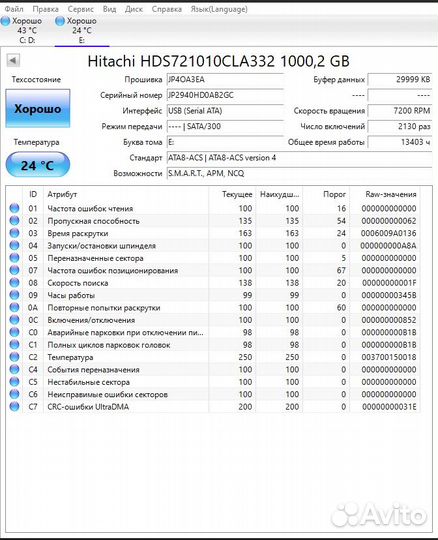Viewport: 438px width, 540px height.
Task: Click raw value 0006009A0136
Action: pyautogui.click(x=388, y=233)
